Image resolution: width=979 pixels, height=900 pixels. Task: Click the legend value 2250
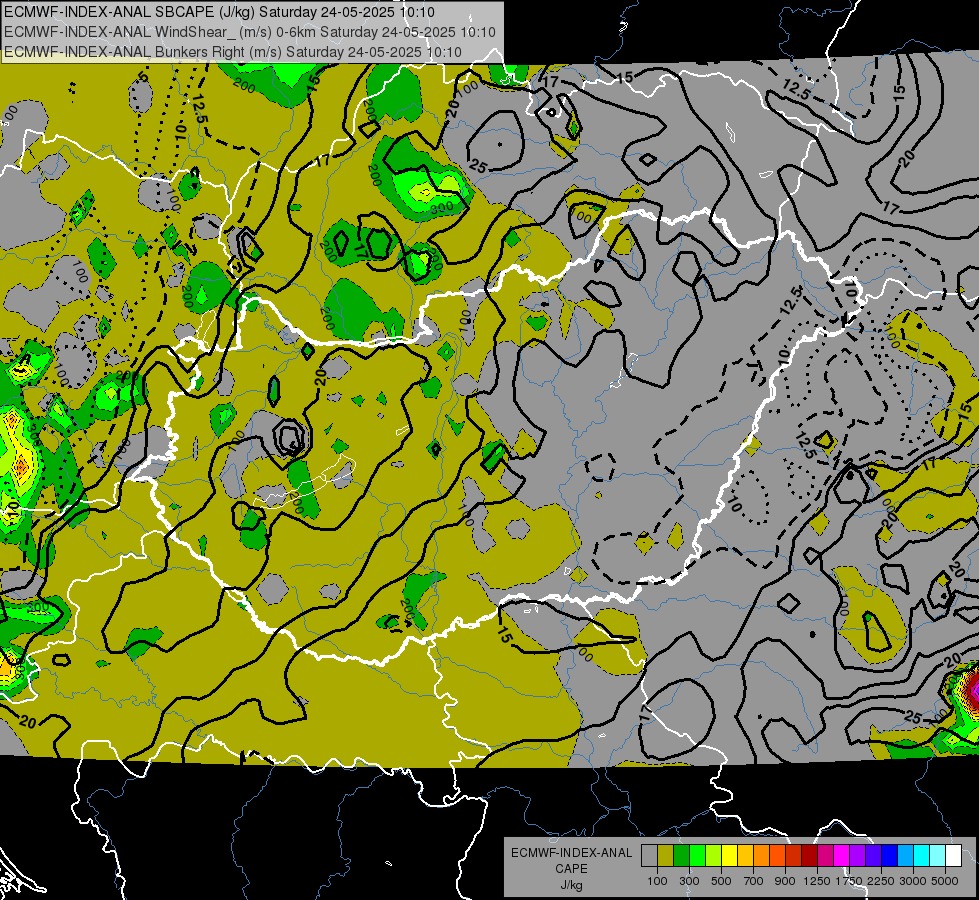tap(882, 881)
